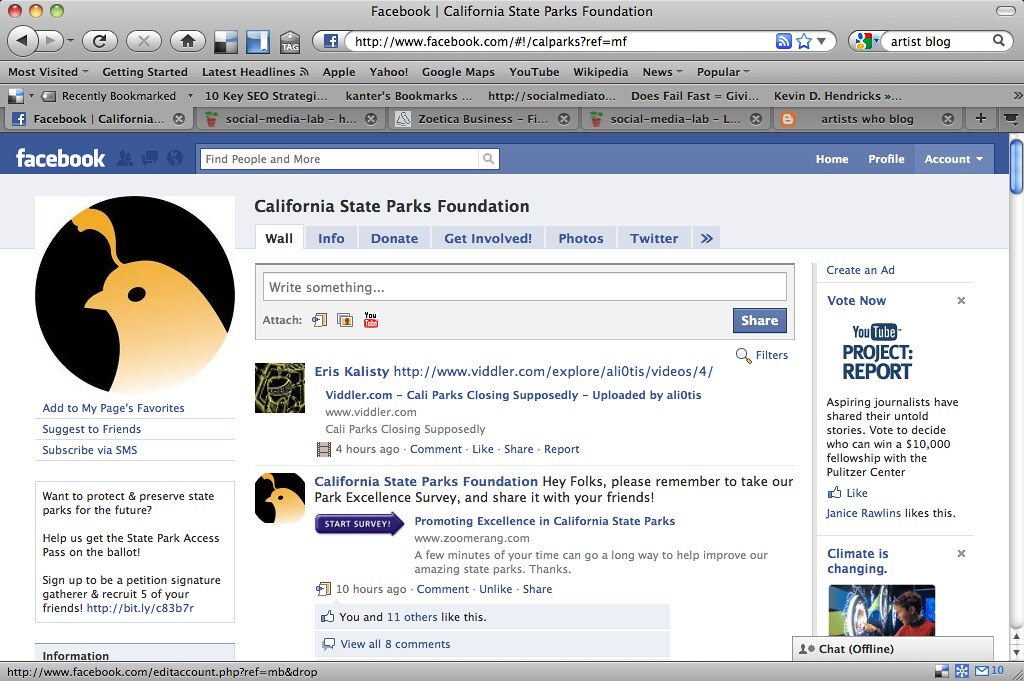Expand hidden tabs with the chevron next to Twitter
Viewport: 1024px width, 681px height.
(x=707, y=238)
